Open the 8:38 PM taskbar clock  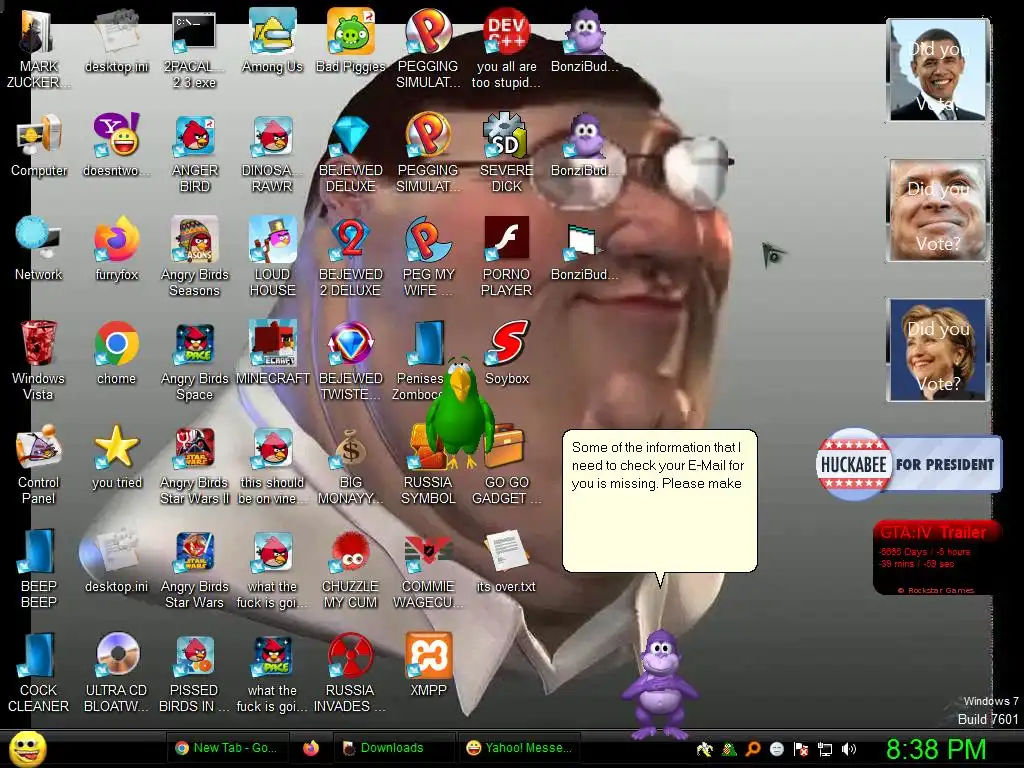coord(936,749)
